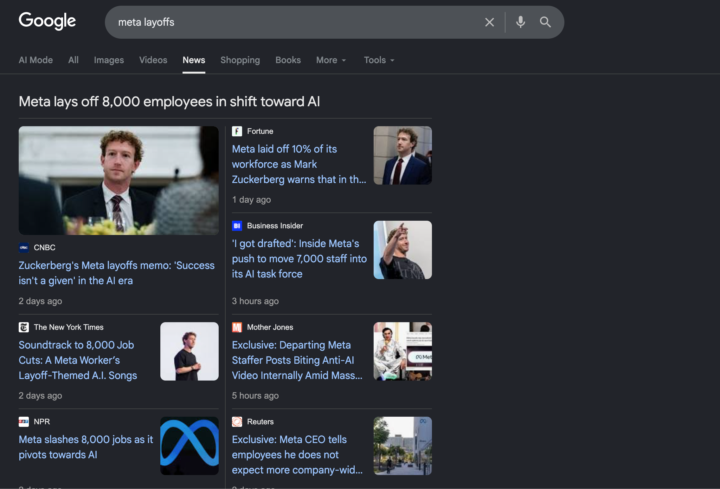Screen dimensions: 720x489
Task: Click the '1 day ago' timestamp
Action: pyautogui.click(x=252, y=200)
